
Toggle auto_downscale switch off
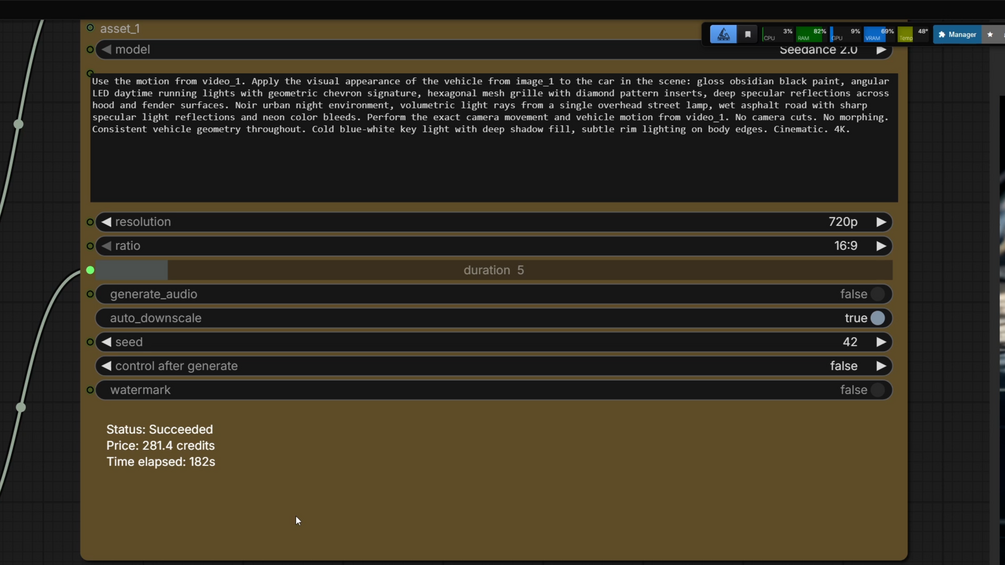pyautogui.click(x=877, y=318)
